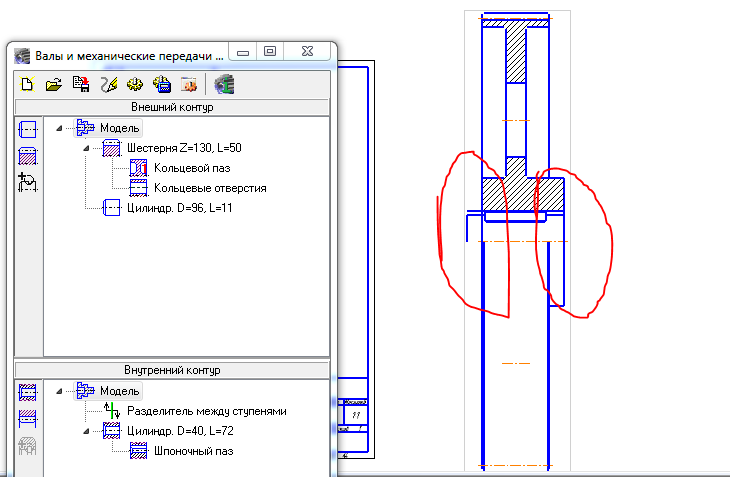Click the Внешний контур panel header
The image size is (730, 477).
click(x=172, y=107)
